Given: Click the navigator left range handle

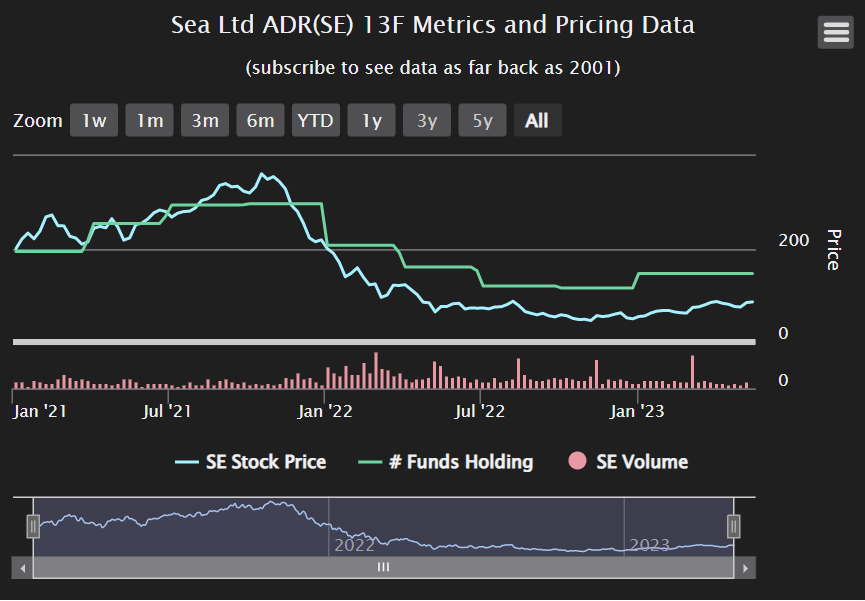Looking at the screenshot, I should pyautogui.click(x=33, y=526).
